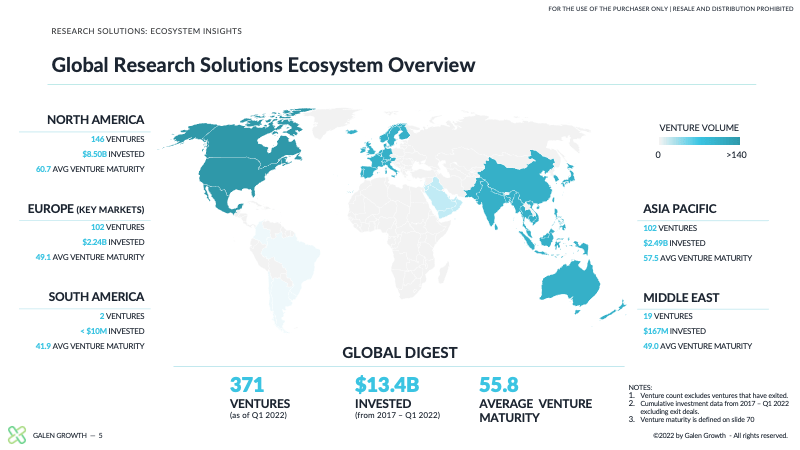This screenshot has height=450, width=800.
Task: Click the Research Solutions: Ecosystem Insights subtitle
Action: tap(146, 31)
